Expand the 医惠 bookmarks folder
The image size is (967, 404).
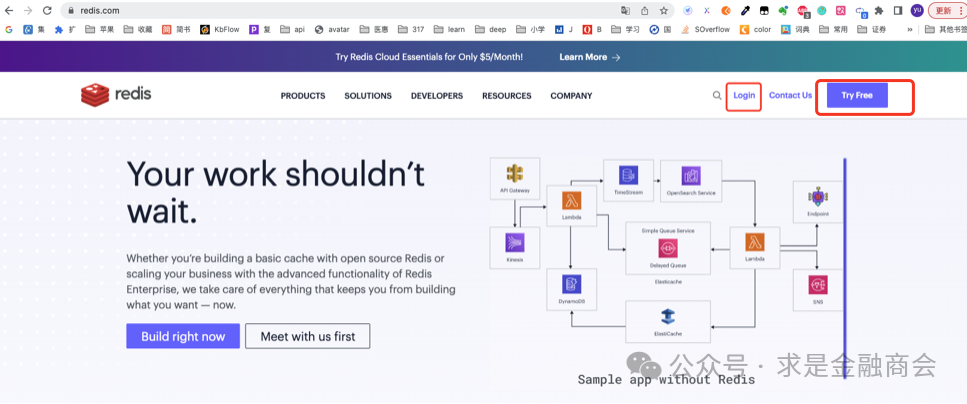click(x=374, y=29)
